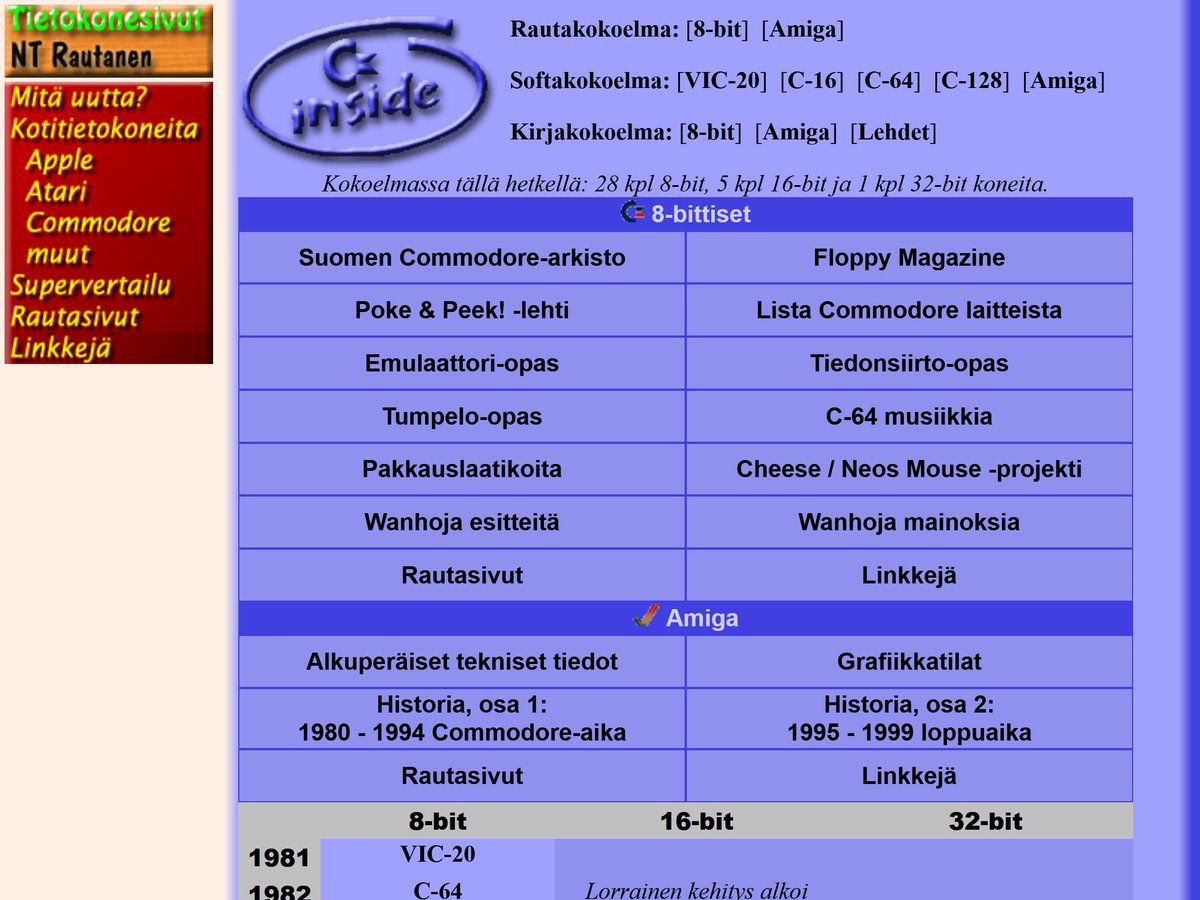Image resolution: width=1200 pixels, height=900 pixels.
Task: Open Cheese / Neos Mouse -projekti
Action: (x=909, y=469)
